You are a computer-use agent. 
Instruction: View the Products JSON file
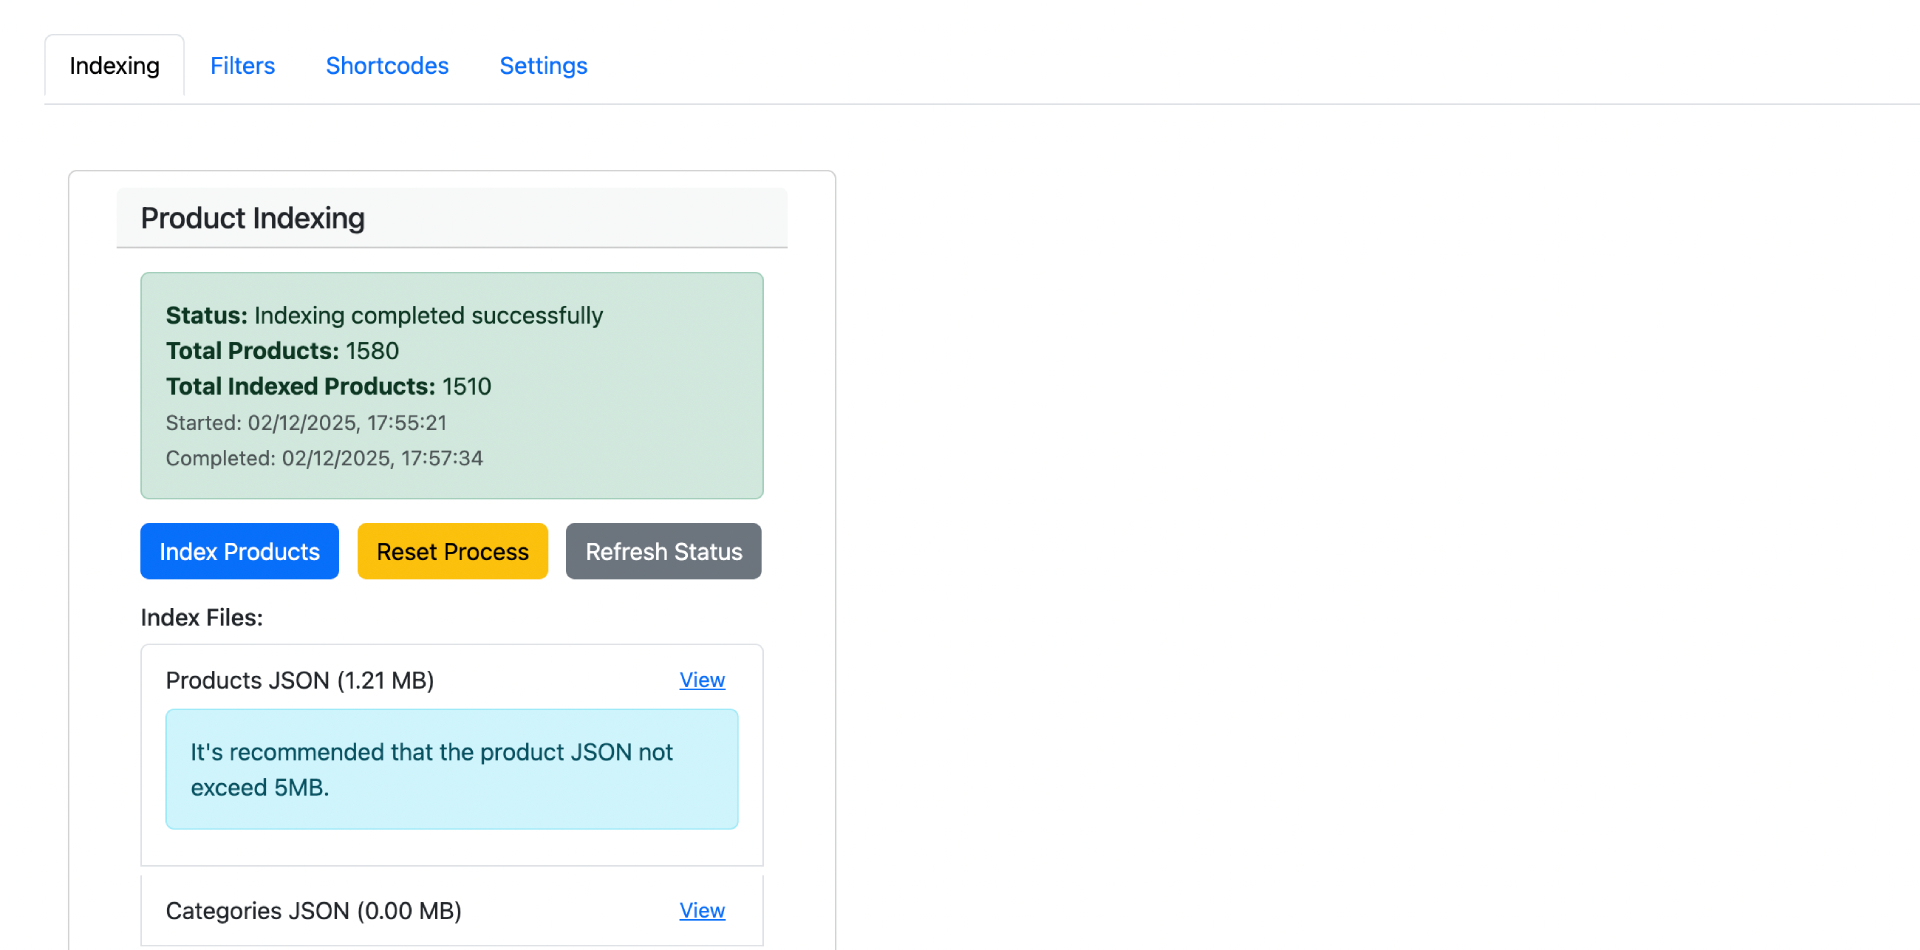(x=702, y=680)
